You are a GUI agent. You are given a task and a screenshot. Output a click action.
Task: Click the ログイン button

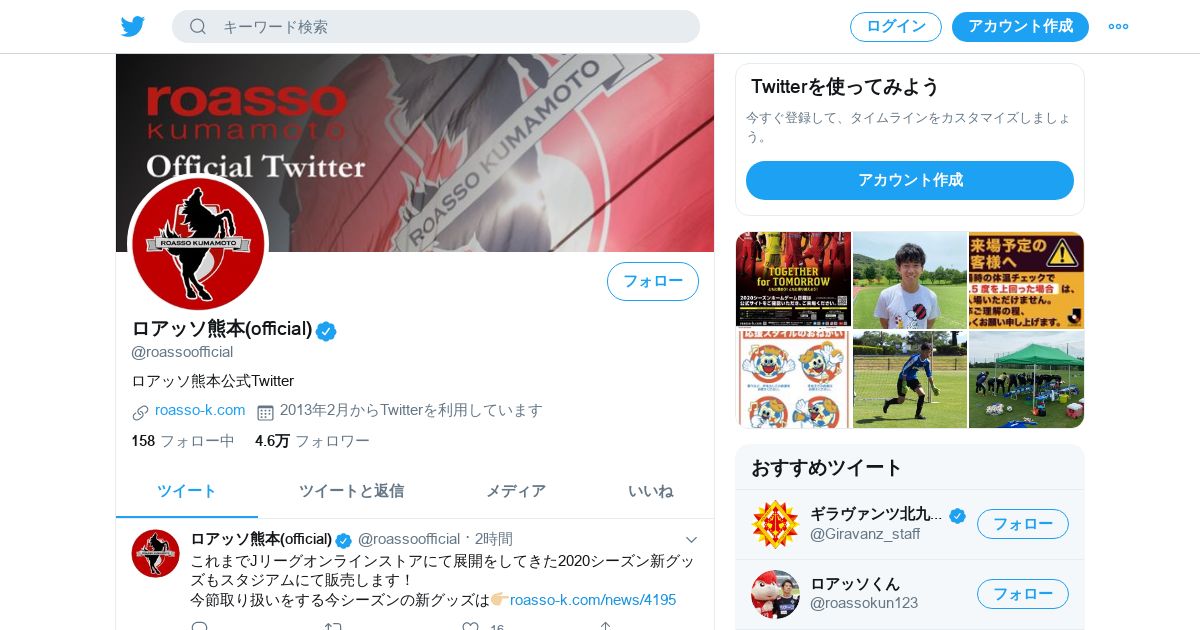(x=896, y=27)
